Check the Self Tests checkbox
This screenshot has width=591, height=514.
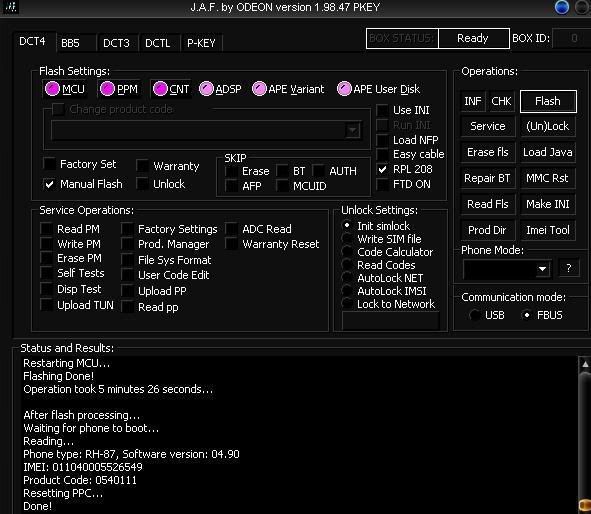click(46, 273)
